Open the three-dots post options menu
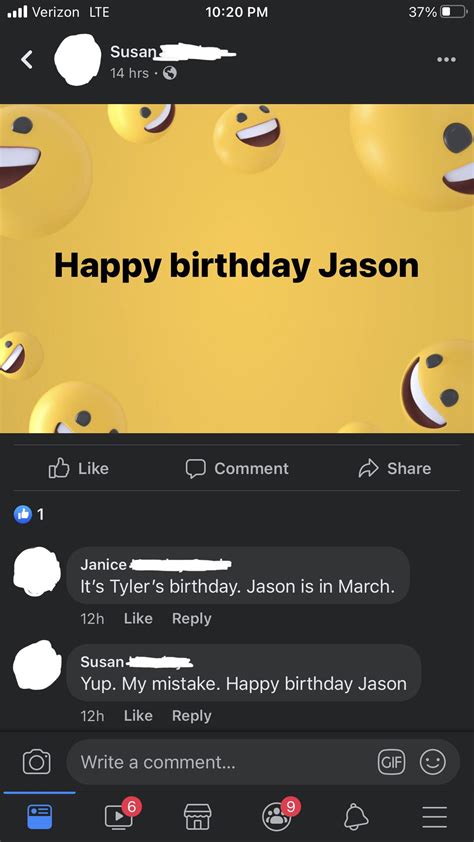This screenshot has width=474, height=842. tap(446, 60)
